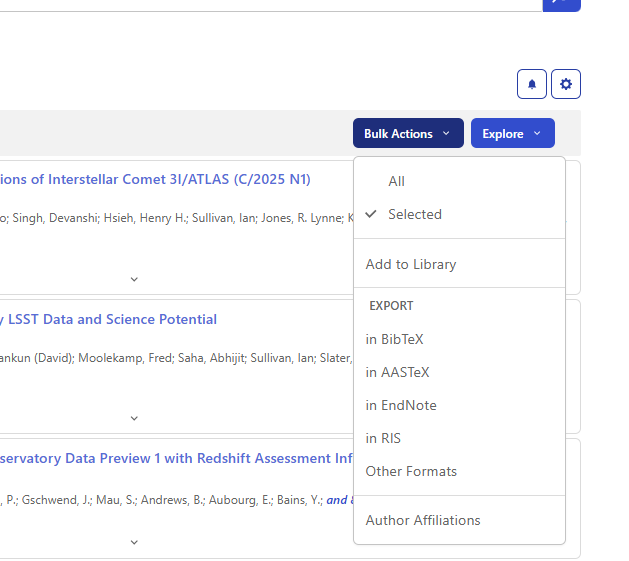Screen dimensions: 629x561
Task: Select Add to Library
Action: (x=411, y=264)
